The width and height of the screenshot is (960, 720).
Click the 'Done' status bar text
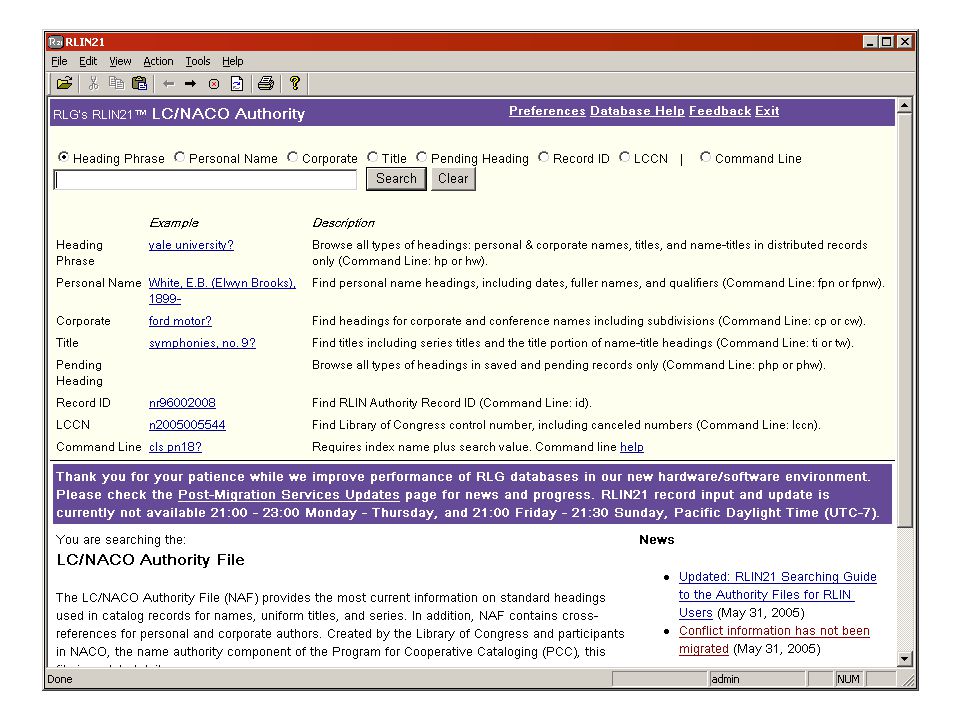tap(60, 679)
